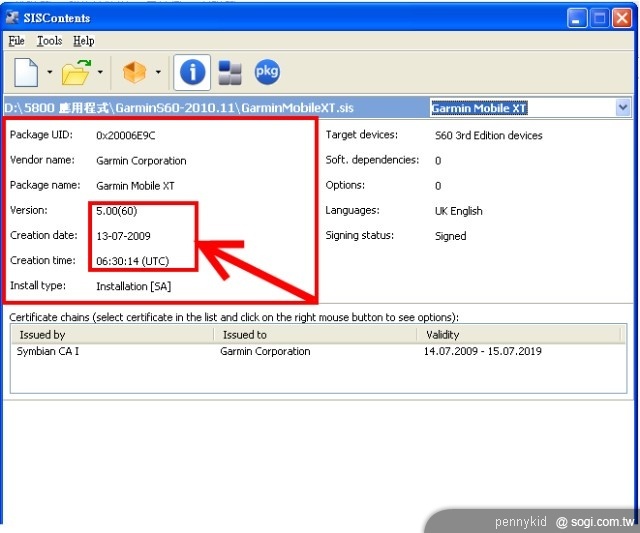
Task: Click the SISContents title bar app icon
Action: 12,18
